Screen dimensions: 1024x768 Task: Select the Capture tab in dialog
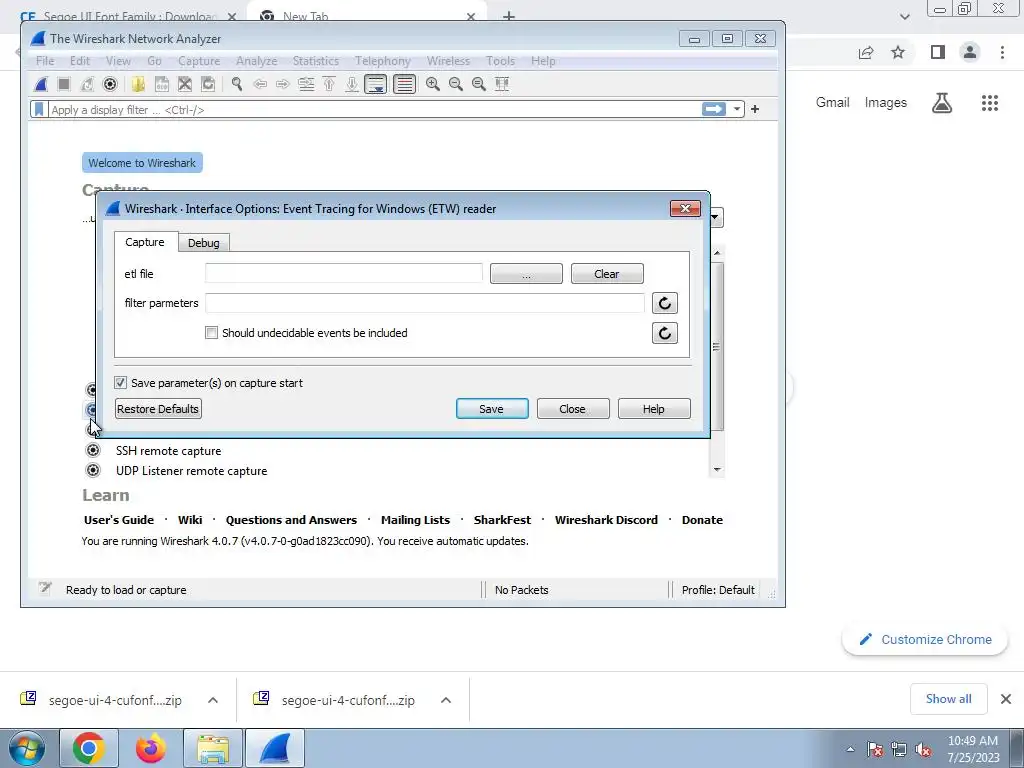point(145,242)
